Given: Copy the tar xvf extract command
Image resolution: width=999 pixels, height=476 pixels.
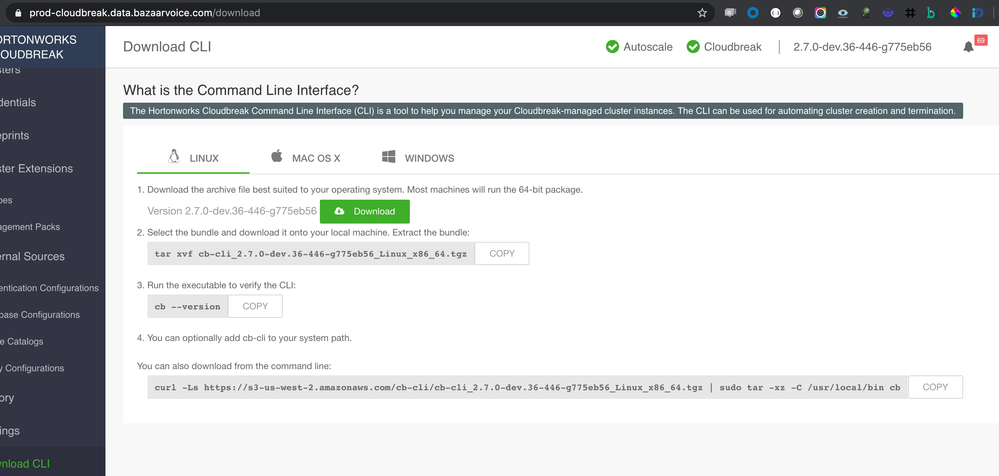Looking at the screenshot, I should click(x=502, y=254).
